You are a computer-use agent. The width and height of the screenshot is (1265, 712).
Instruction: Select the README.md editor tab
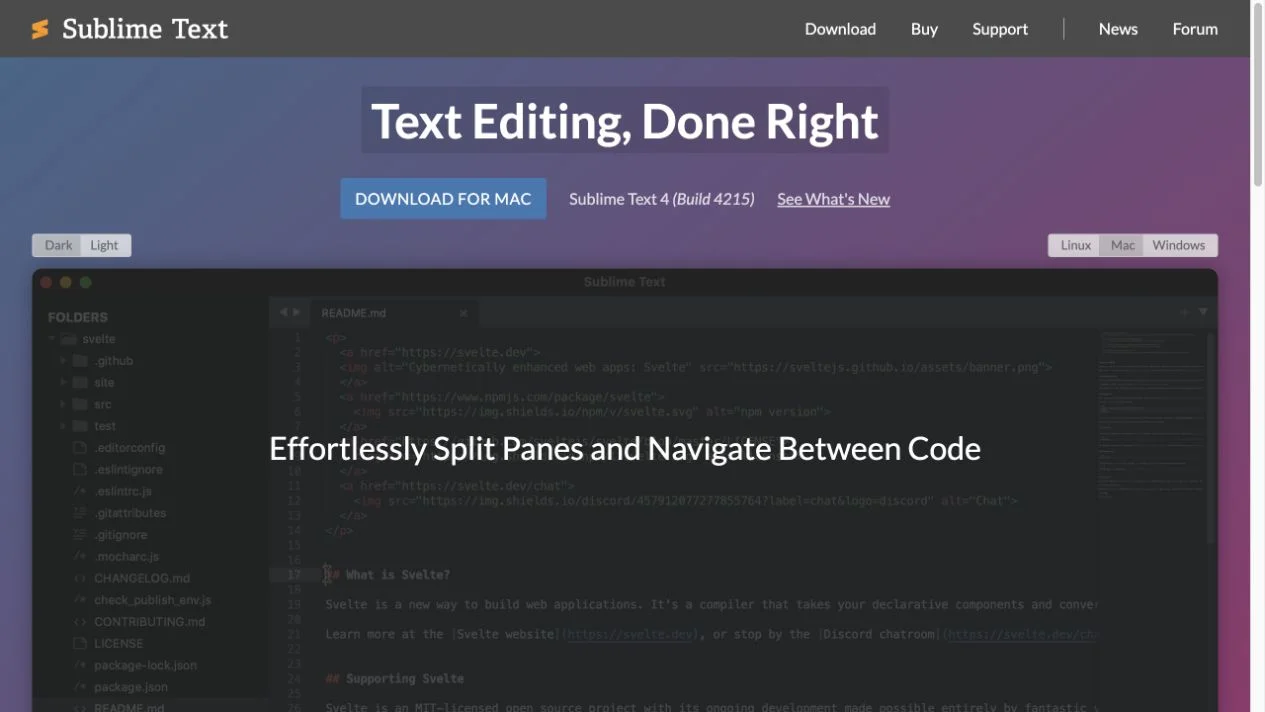click(x=392, y=313)
